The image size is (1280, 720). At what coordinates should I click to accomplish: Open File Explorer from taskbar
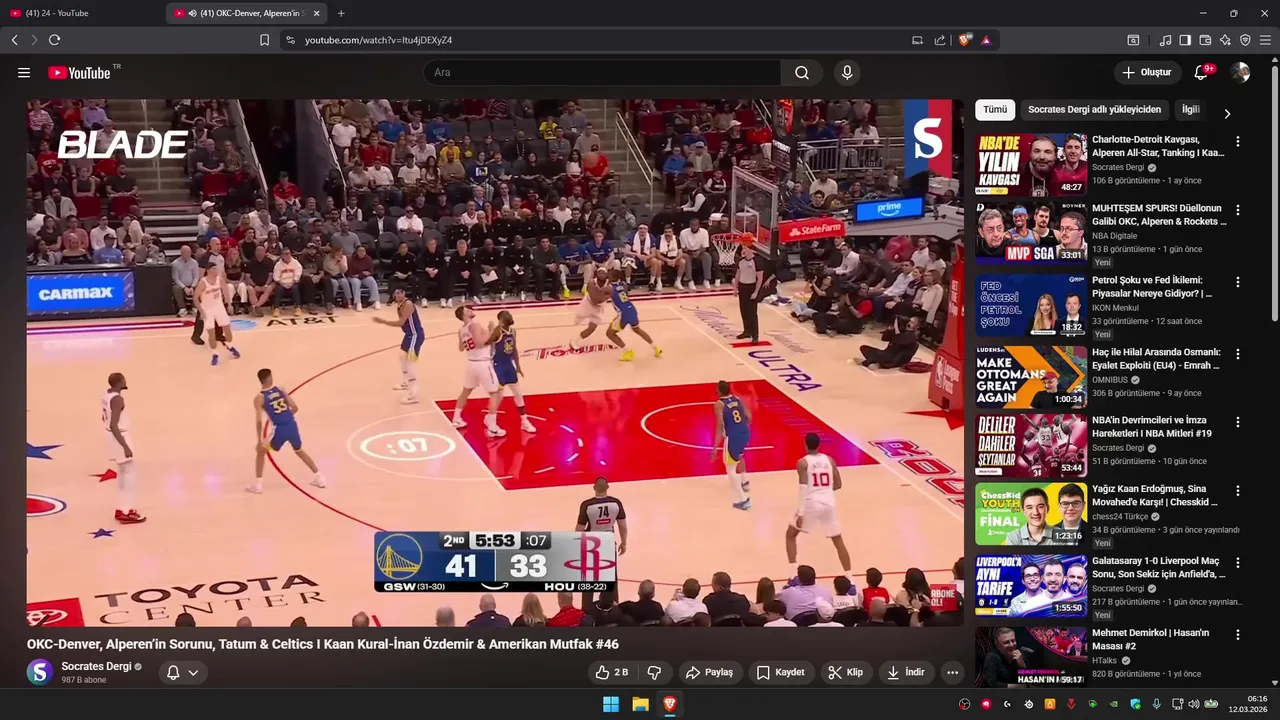click(640, 704)
